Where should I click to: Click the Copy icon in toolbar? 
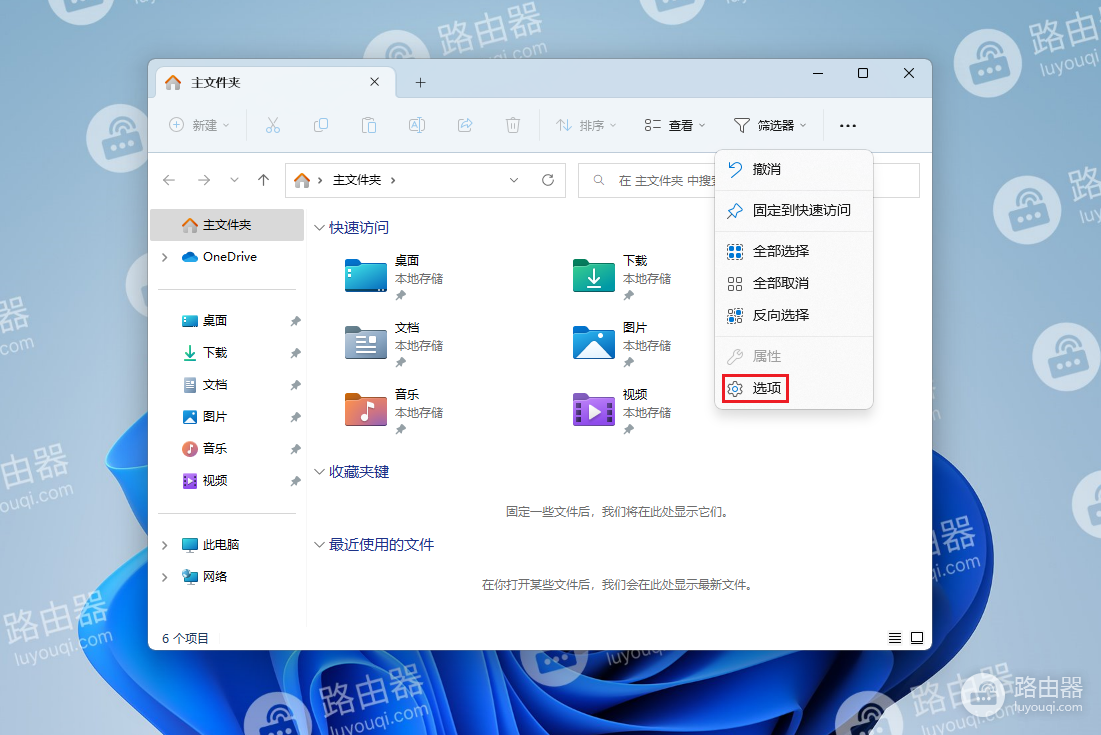(321, 125)
